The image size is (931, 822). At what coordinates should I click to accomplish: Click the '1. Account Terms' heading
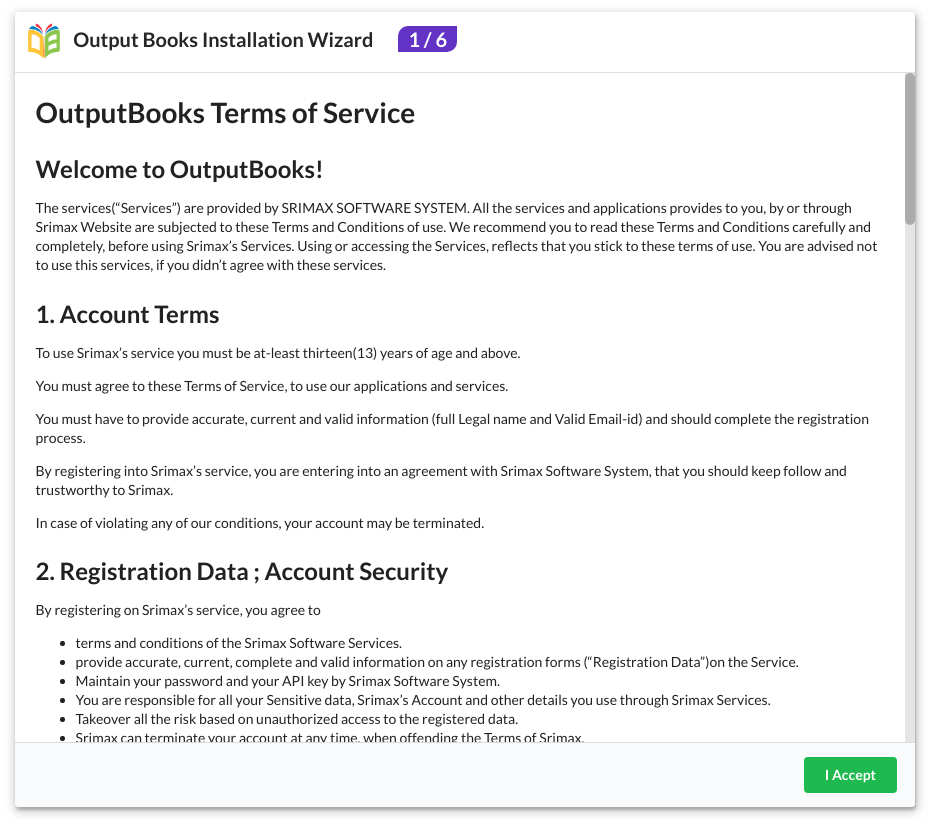(x=128, y=315)
